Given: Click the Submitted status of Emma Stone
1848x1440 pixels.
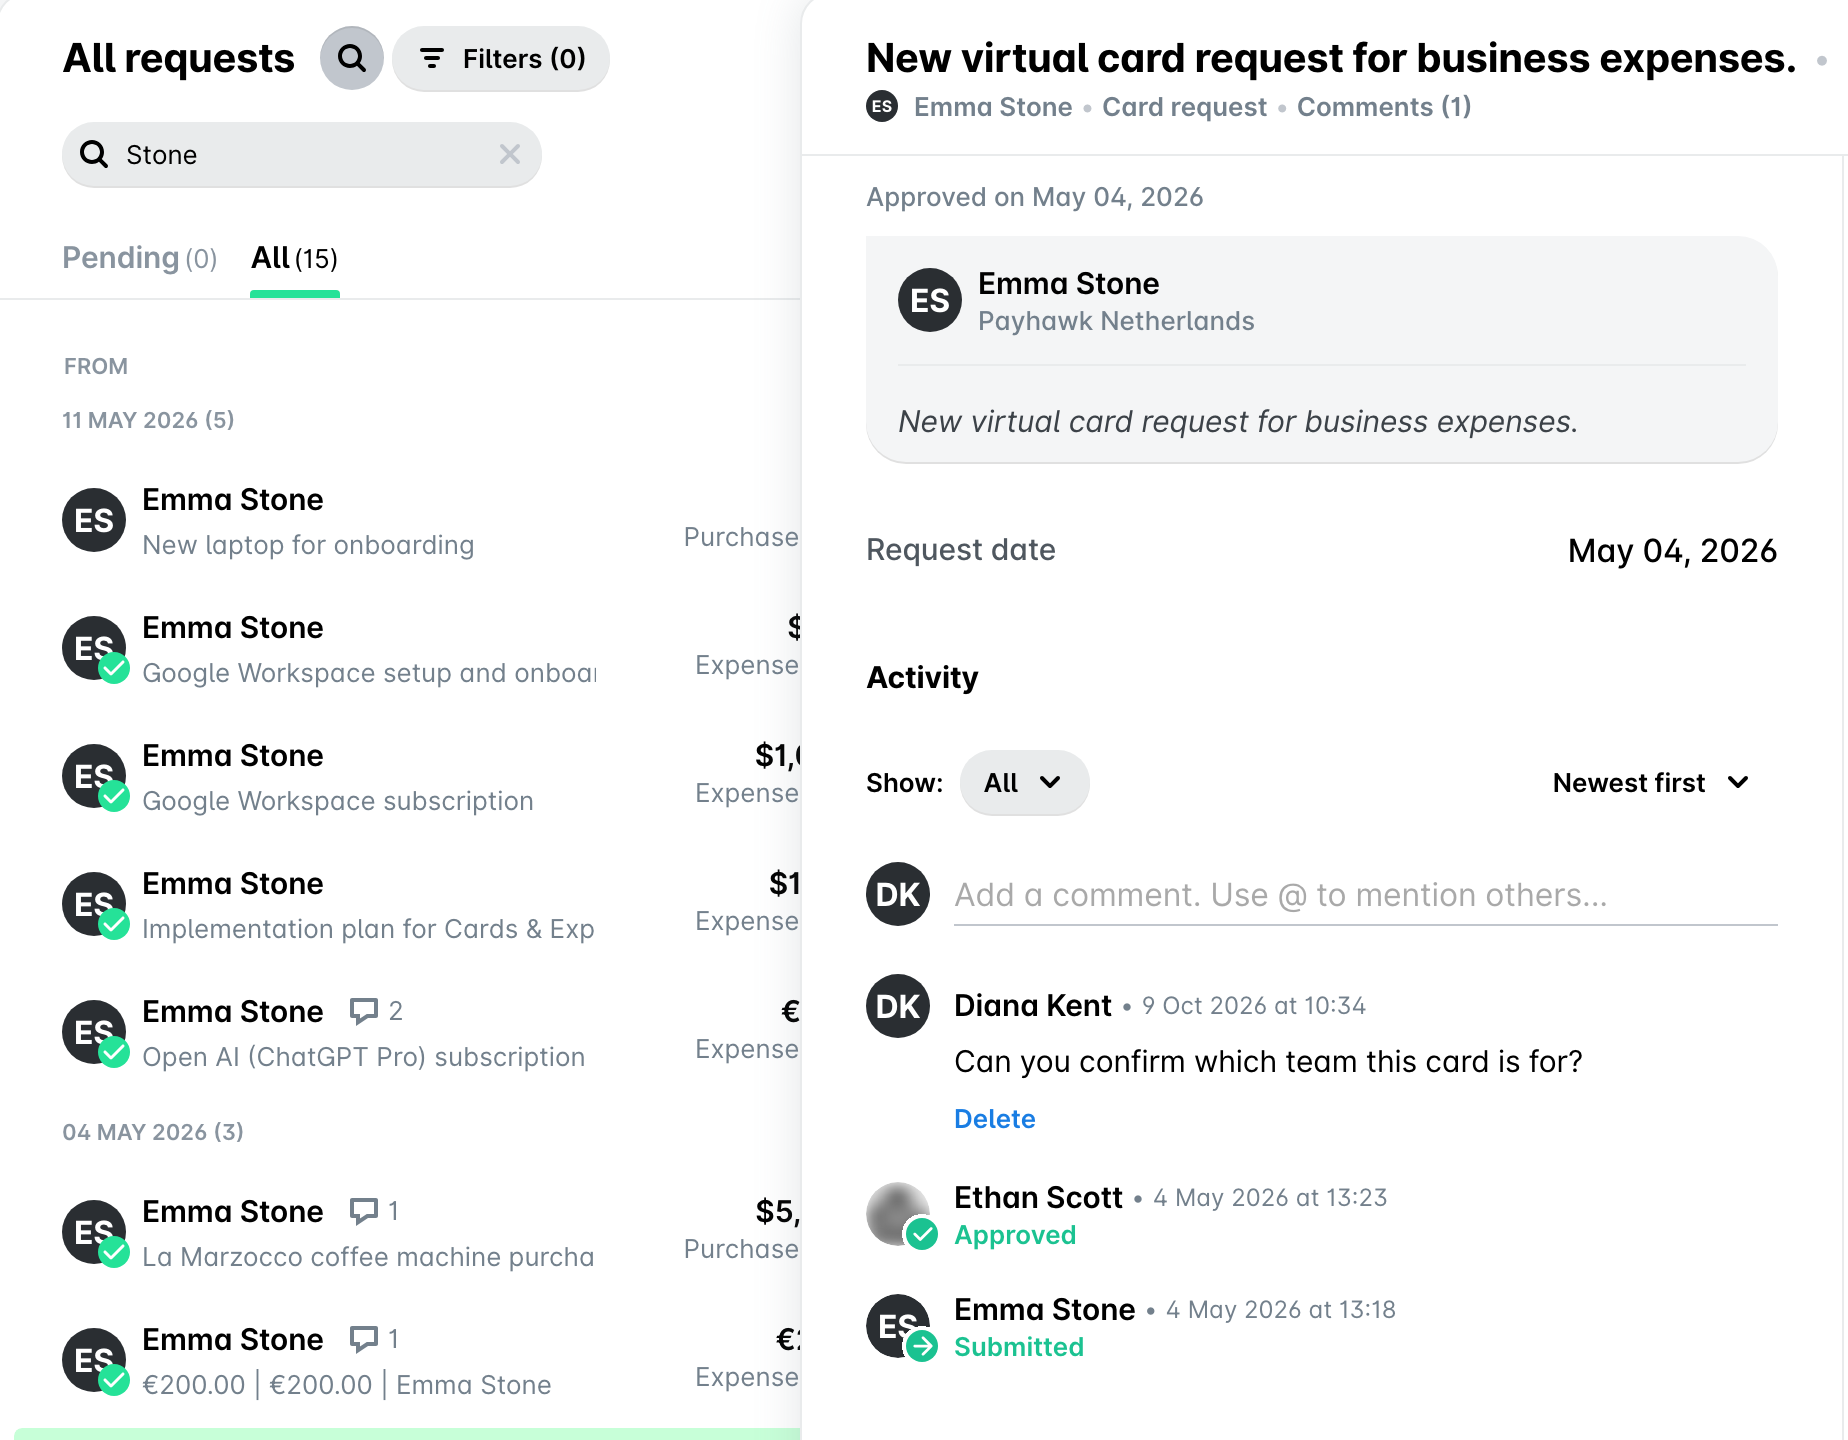Looking at the screenshot, I should [x=1019, y=1347].
